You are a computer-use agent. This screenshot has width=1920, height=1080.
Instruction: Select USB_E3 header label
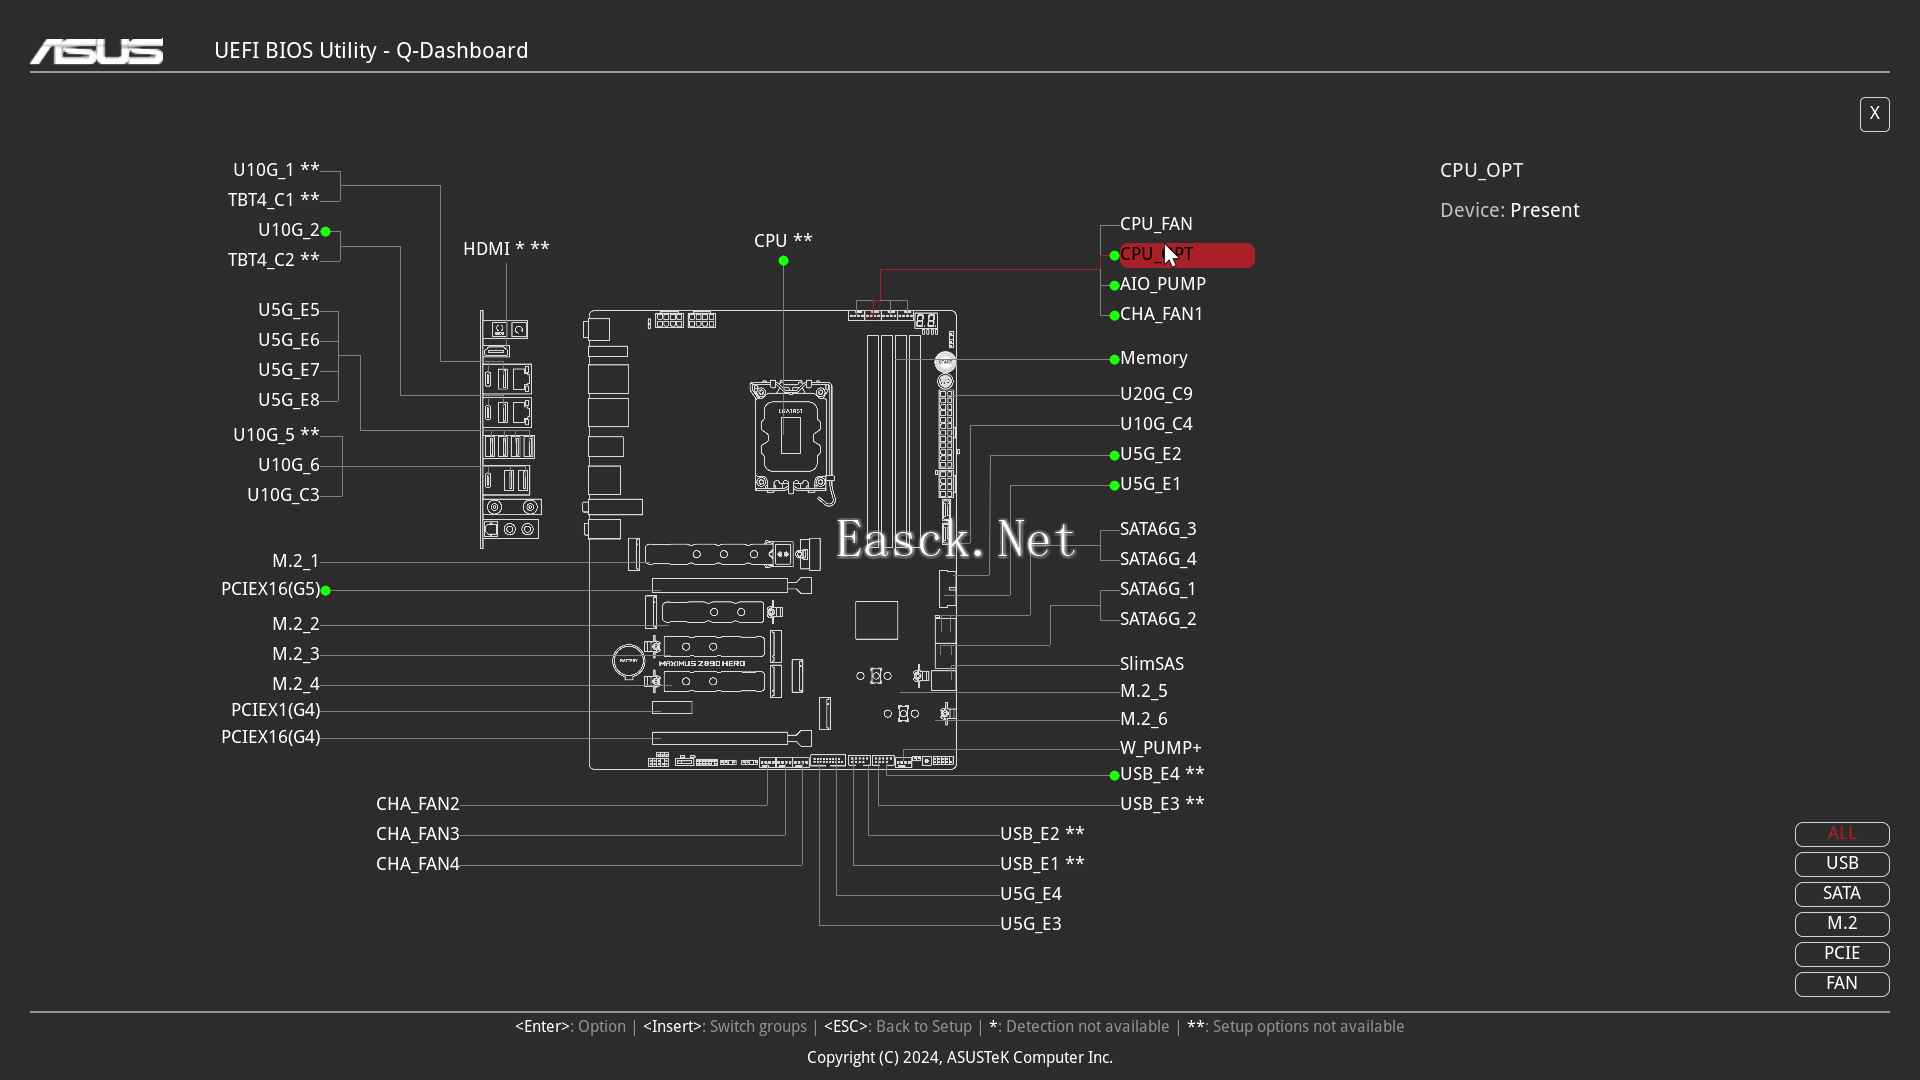point(1162,804)
